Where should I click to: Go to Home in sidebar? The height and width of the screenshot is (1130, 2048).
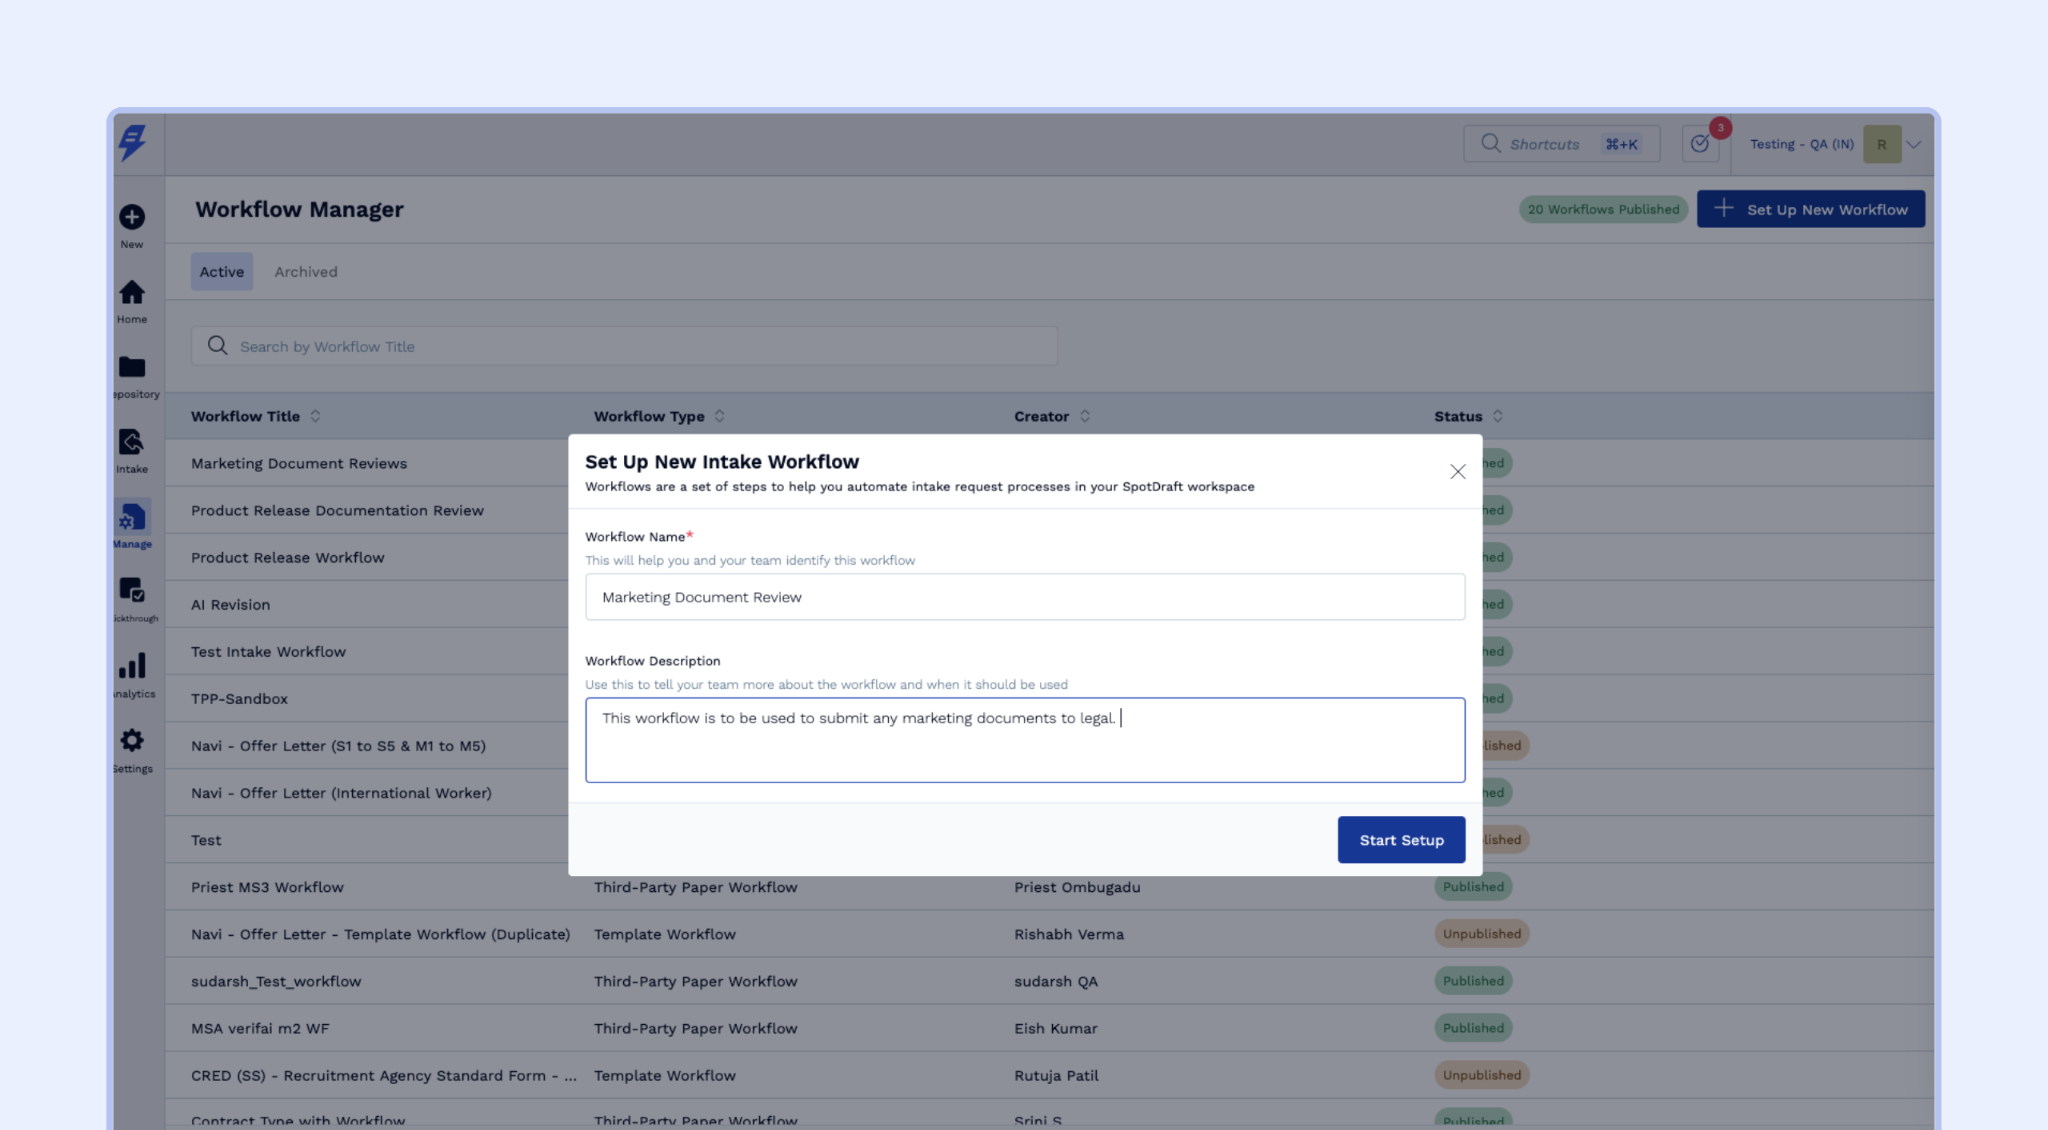[x=132, y=293]
